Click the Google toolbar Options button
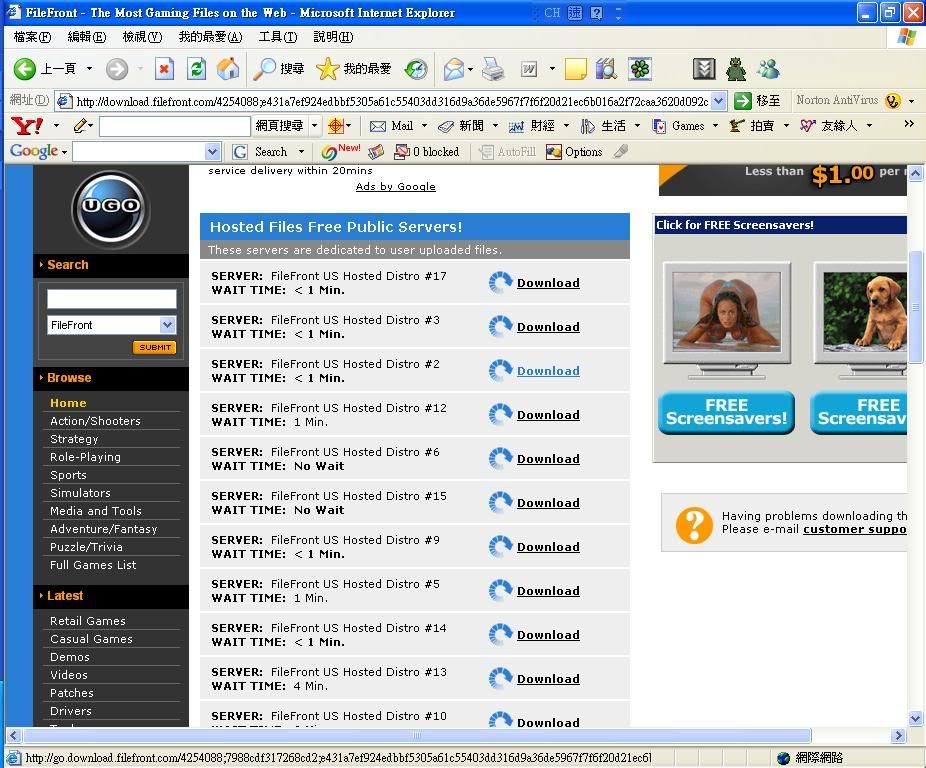 point(574,152)
